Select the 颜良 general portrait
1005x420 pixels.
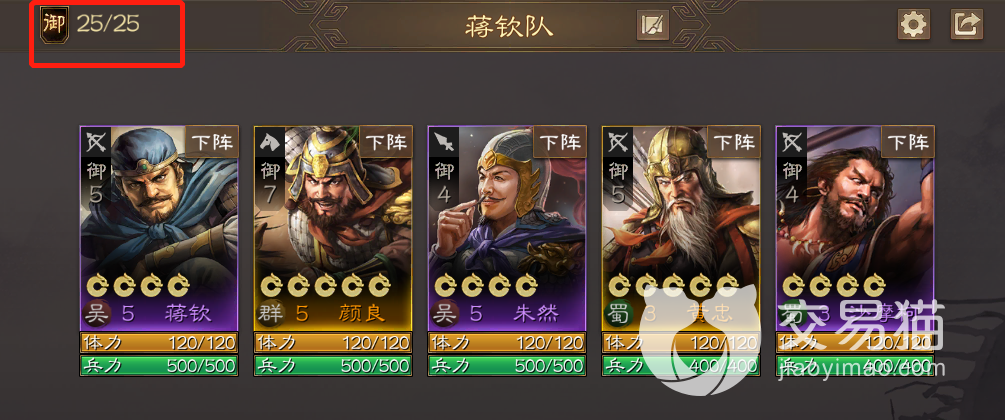(x=333, y=228)
